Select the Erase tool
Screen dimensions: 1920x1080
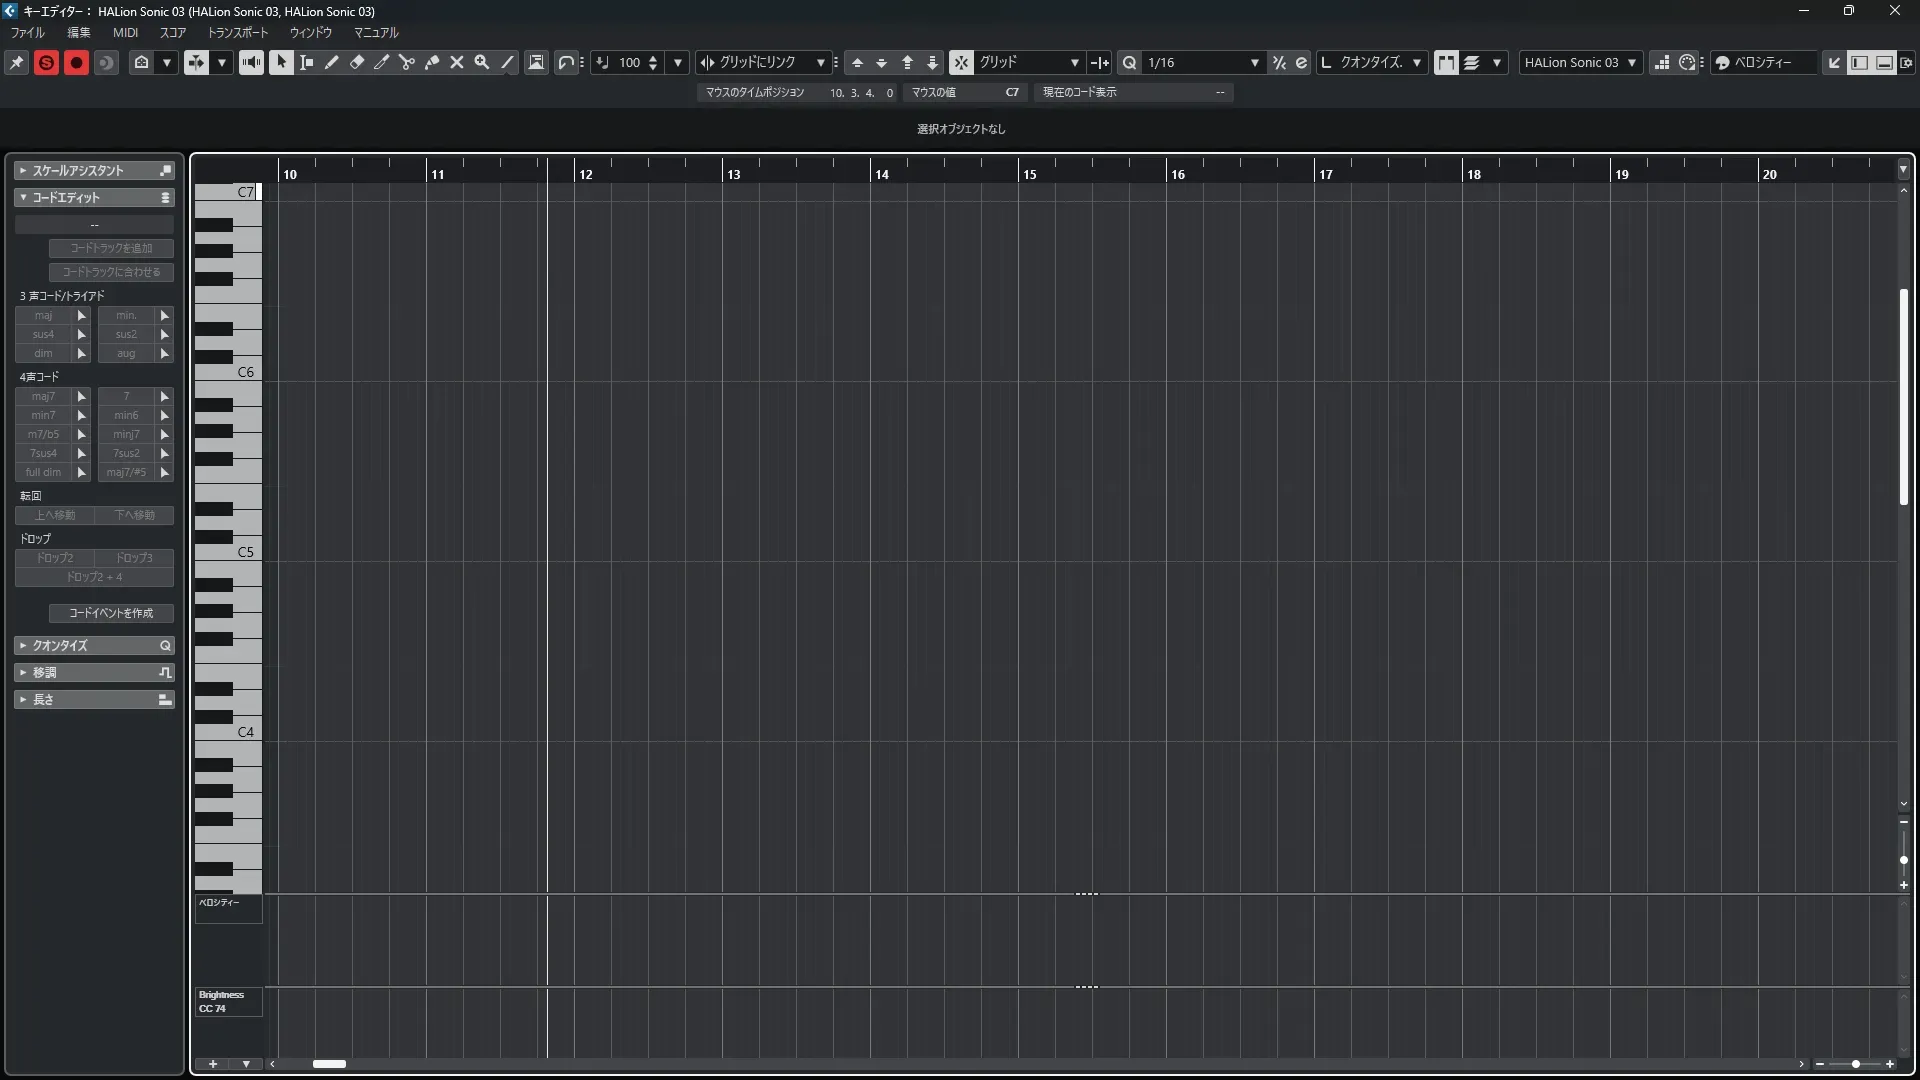(x=356, y=62)
